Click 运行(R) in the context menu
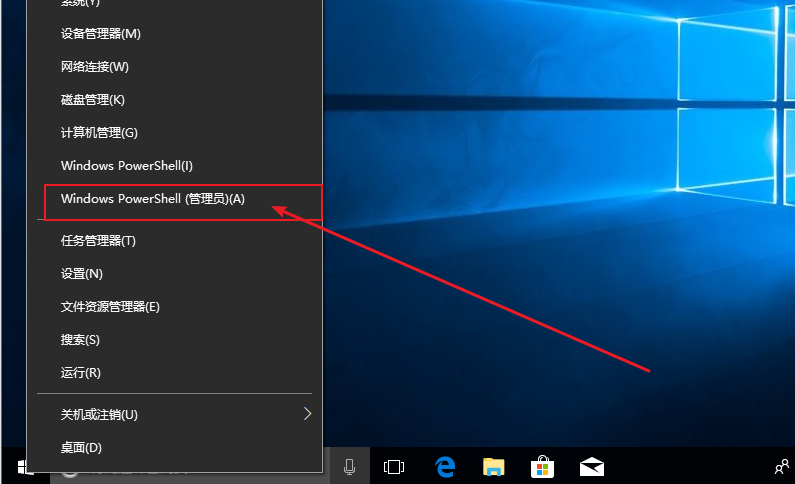Screen dimensions: 795x484 [x=81, y=373]
